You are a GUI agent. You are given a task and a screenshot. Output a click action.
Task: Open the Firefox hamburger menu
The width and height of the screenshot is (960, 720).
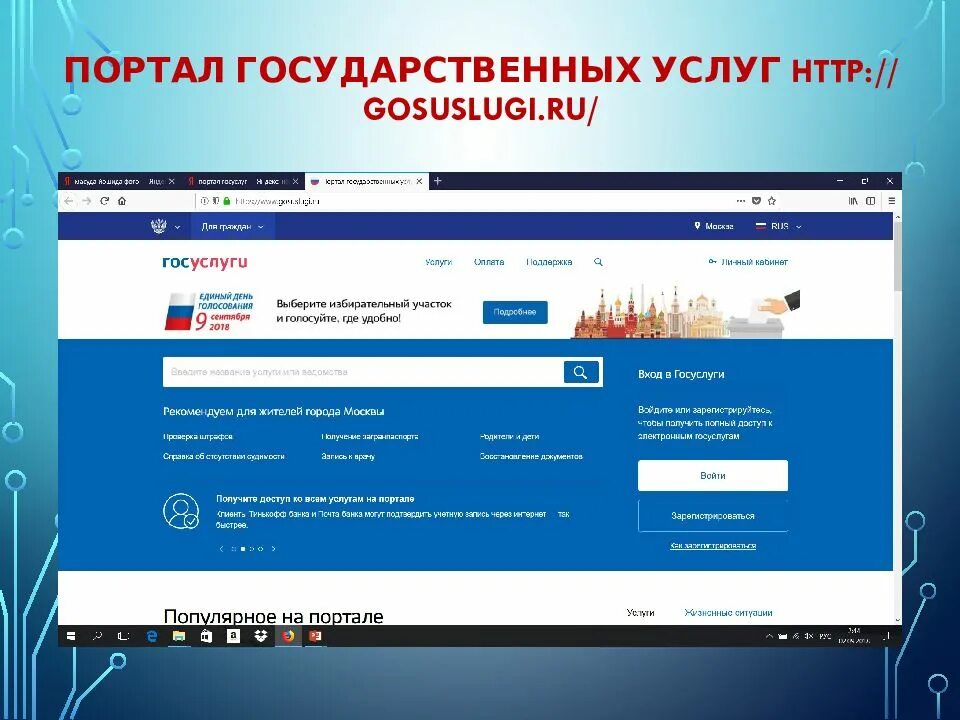[x=891, y=201]
